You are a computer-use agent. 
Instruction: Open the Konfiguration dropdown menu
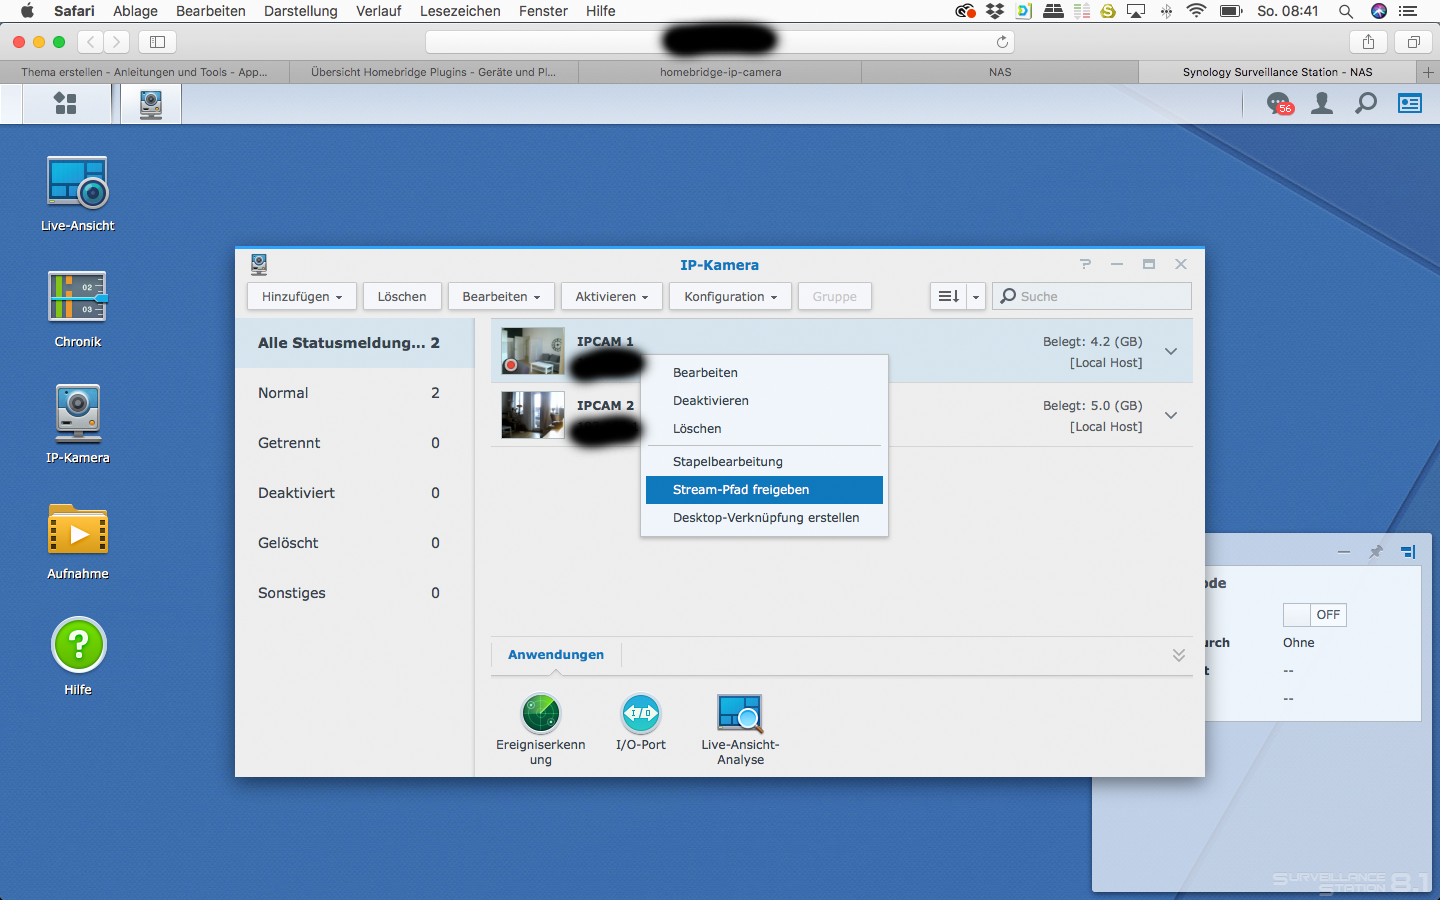[x=730, y=297]
